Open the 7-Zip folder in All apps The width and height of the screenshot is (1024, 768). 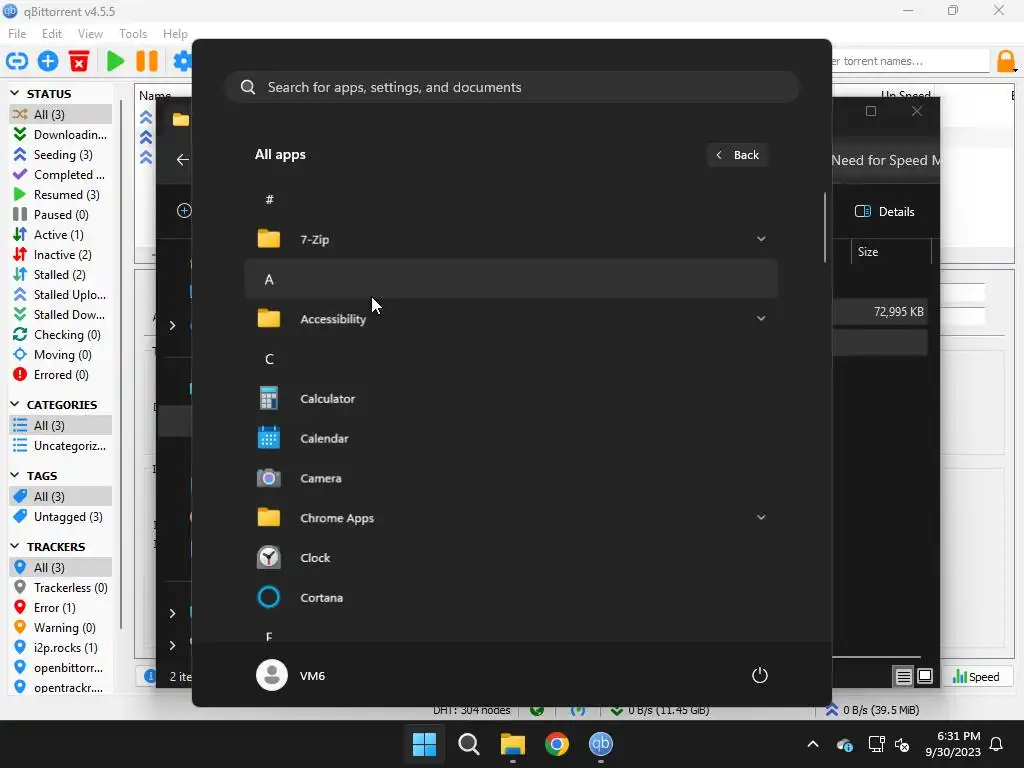pos(511,240)
